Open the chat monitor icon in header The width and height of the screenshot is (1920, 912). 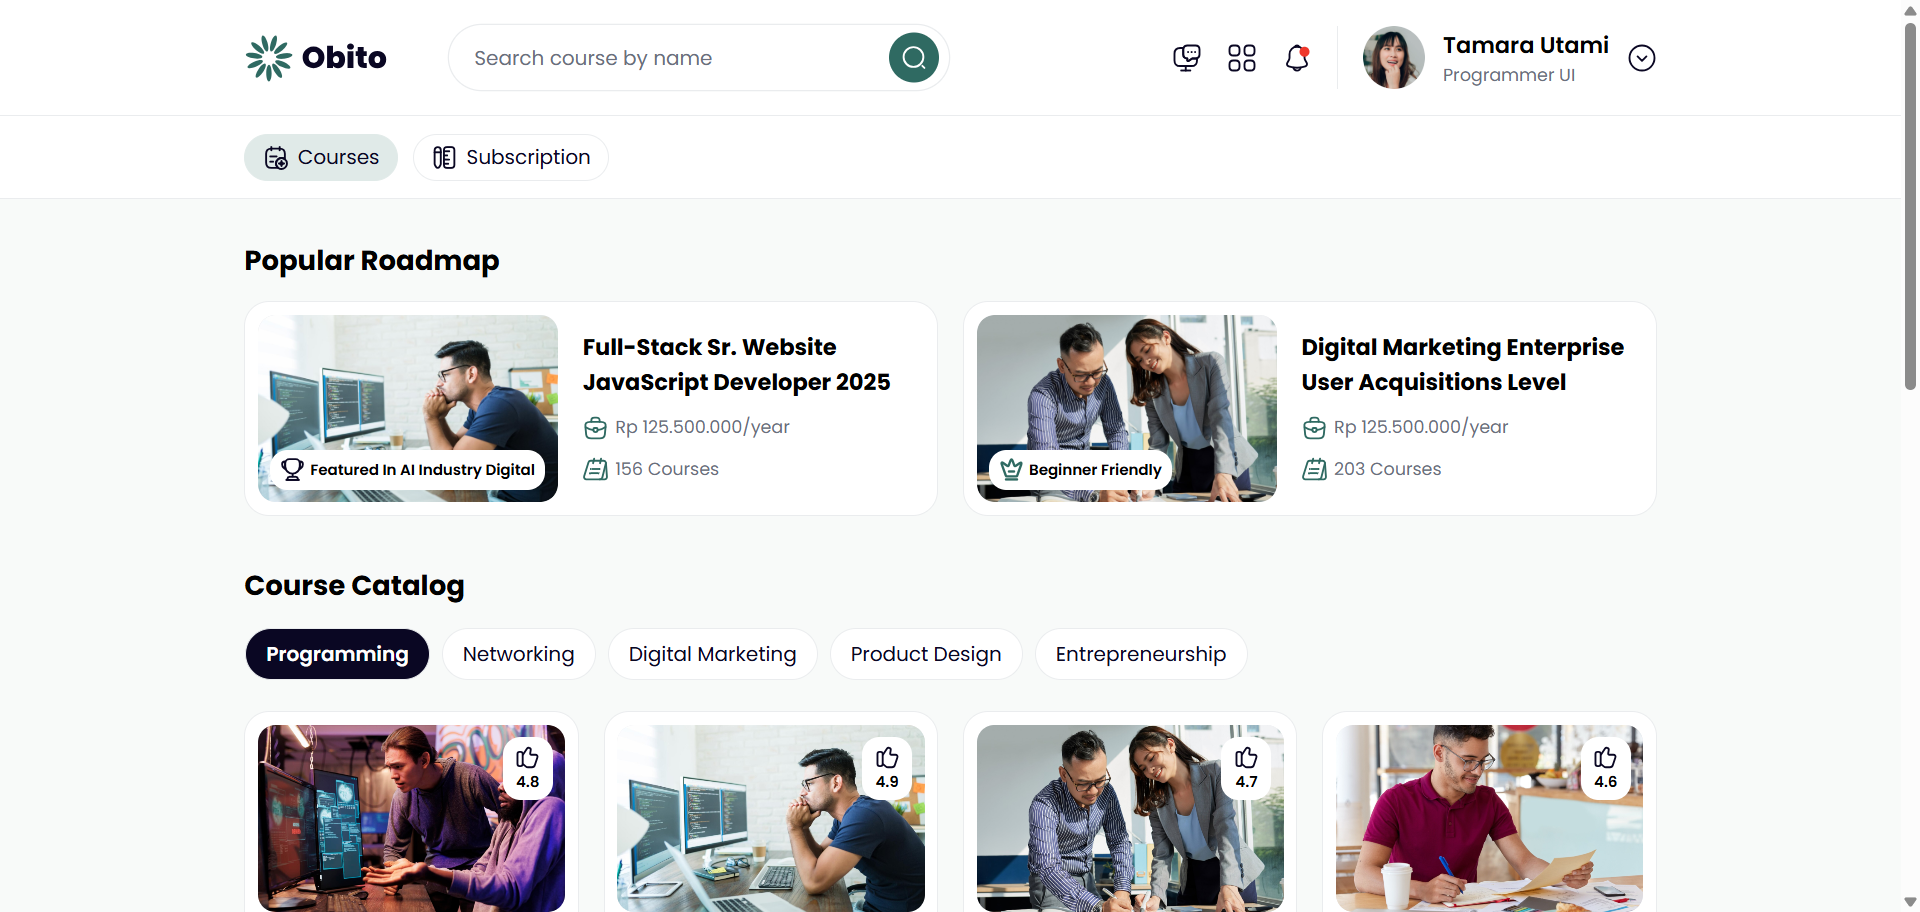1186,58
